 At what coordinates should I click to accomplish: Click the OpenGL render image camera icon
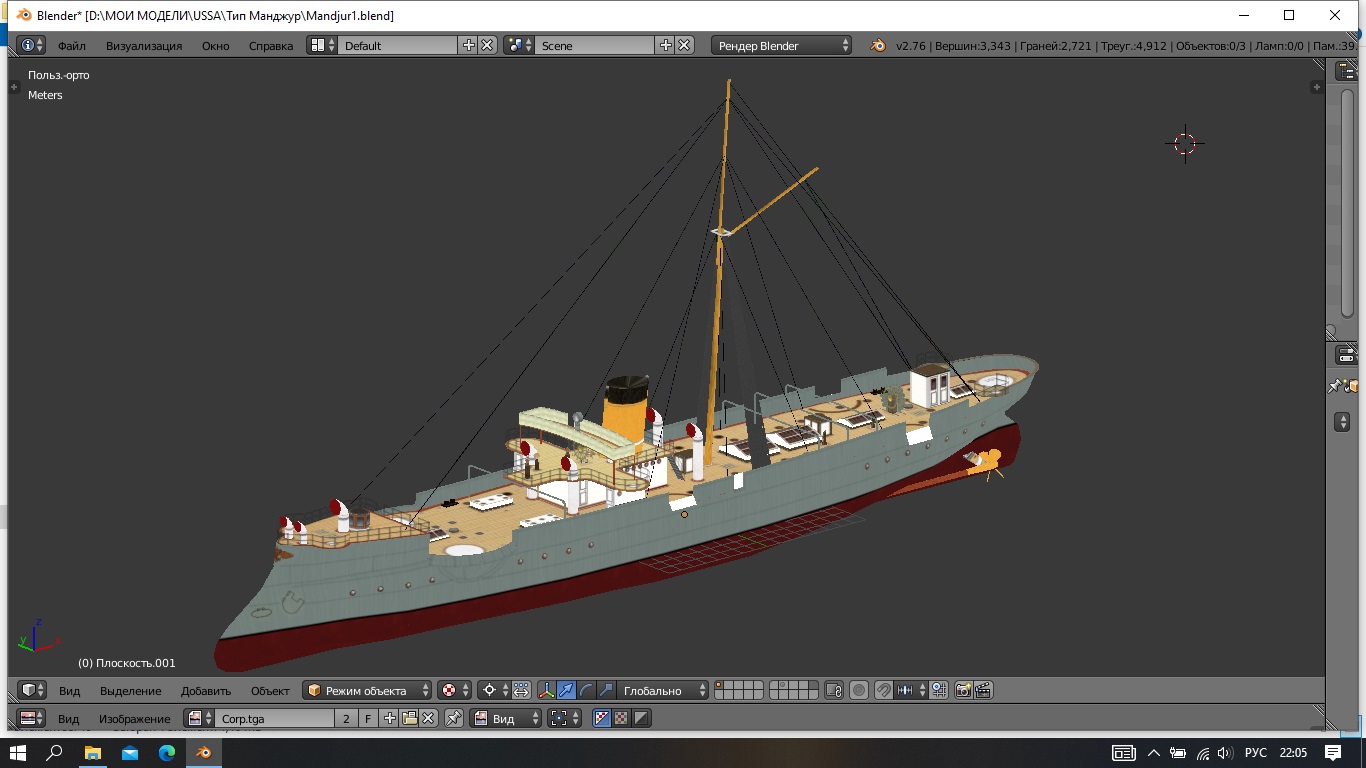(964, 690)
